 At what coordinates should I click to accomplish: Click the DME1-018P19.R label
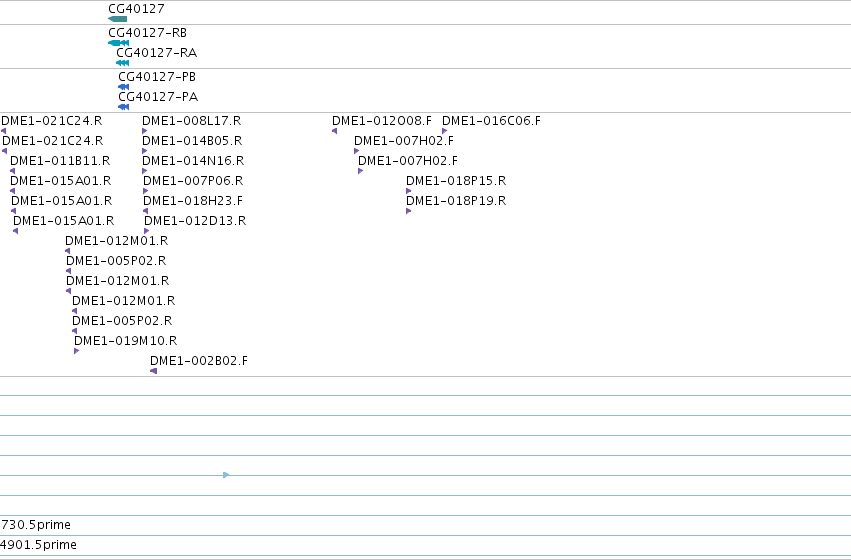(x=456, y=201)
